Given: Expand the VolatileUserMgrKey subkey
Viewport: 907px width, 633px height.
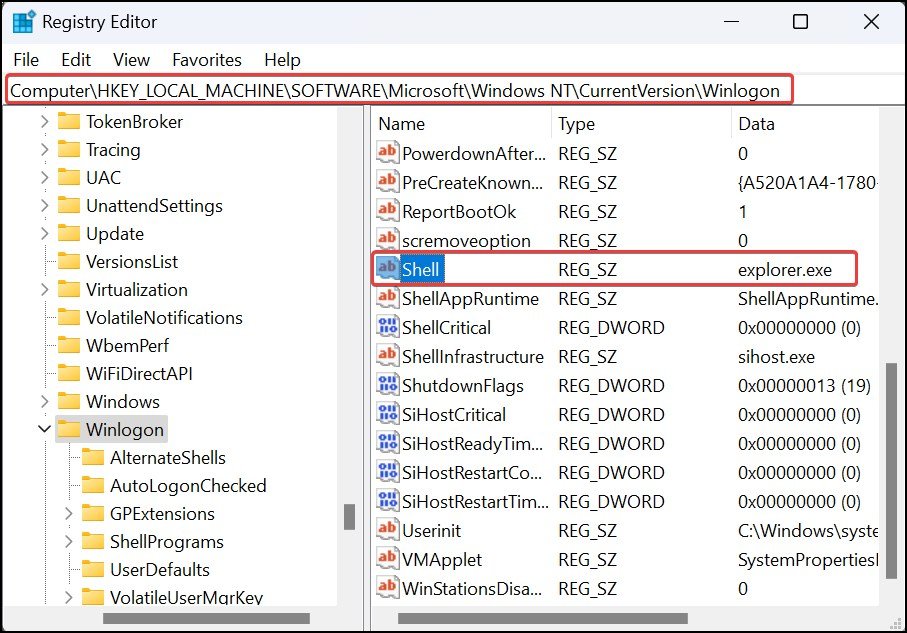Looking at the screenshot, I should point(68,597).
